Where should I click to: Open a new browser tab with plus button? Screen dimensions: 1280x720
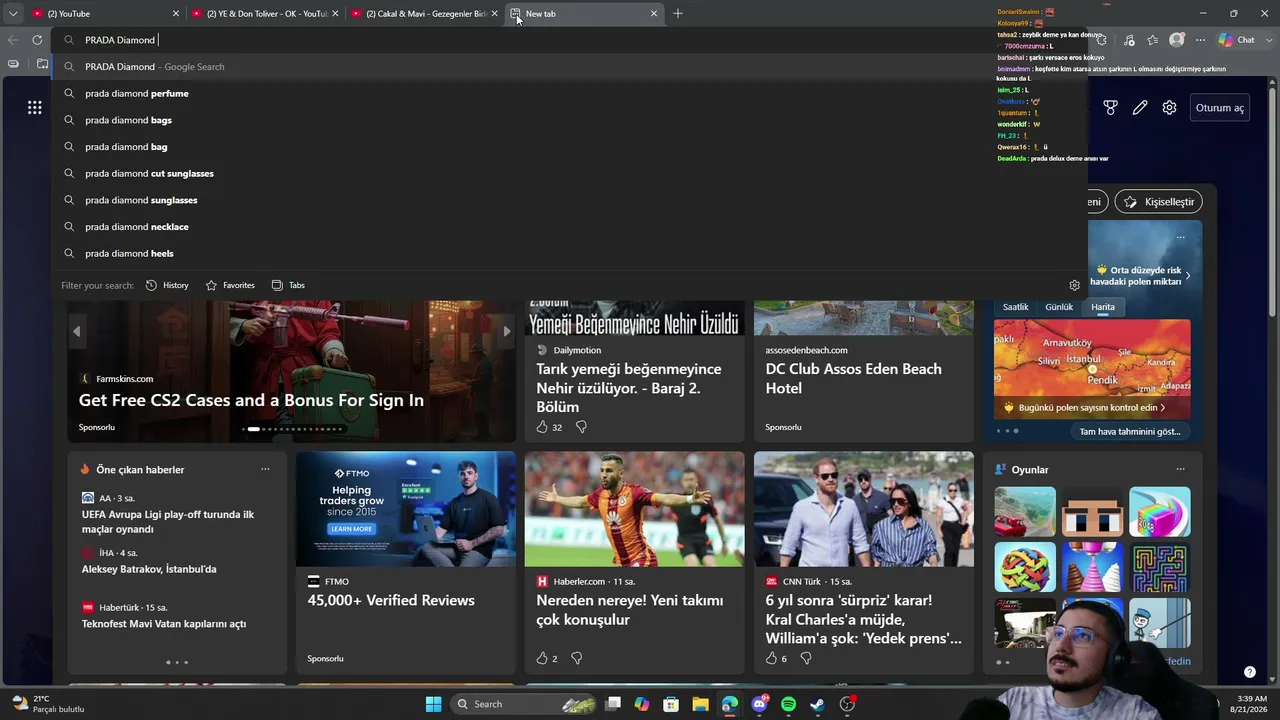(x=678, y=14)
